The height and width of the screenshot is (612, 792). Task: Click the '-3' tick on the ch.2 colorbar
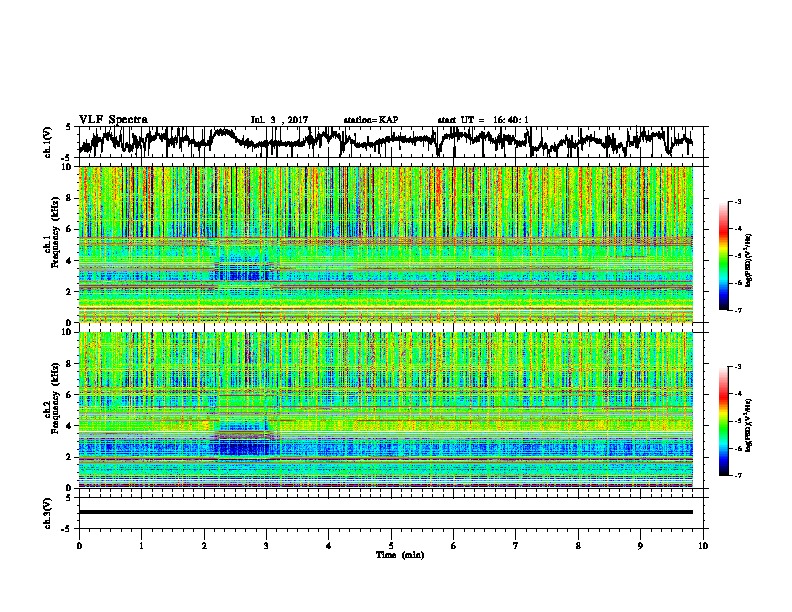[738, 367]
